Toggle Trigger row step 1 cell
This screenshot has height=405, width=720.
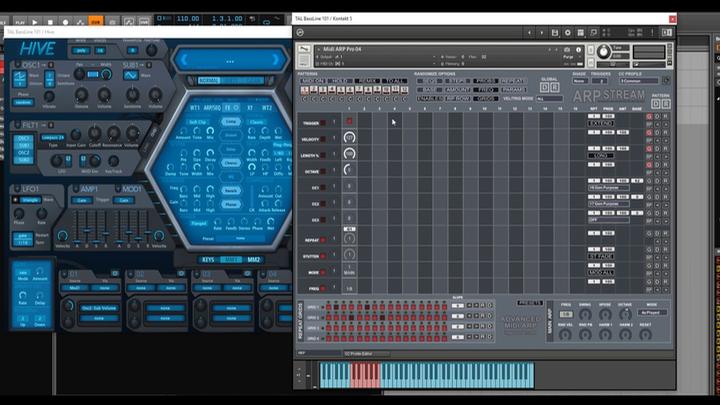pos(349,121)
